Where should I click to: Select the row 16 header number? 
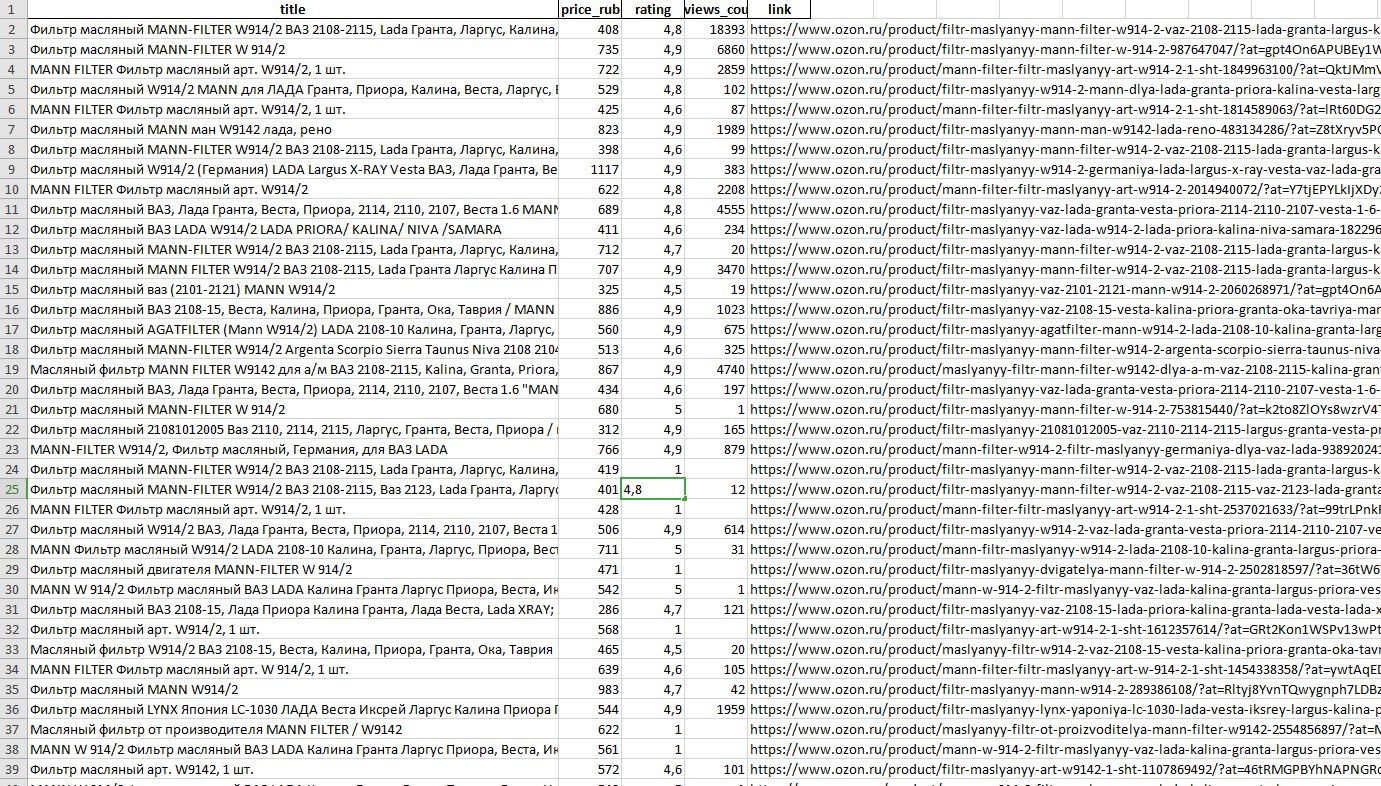point(13,309)
